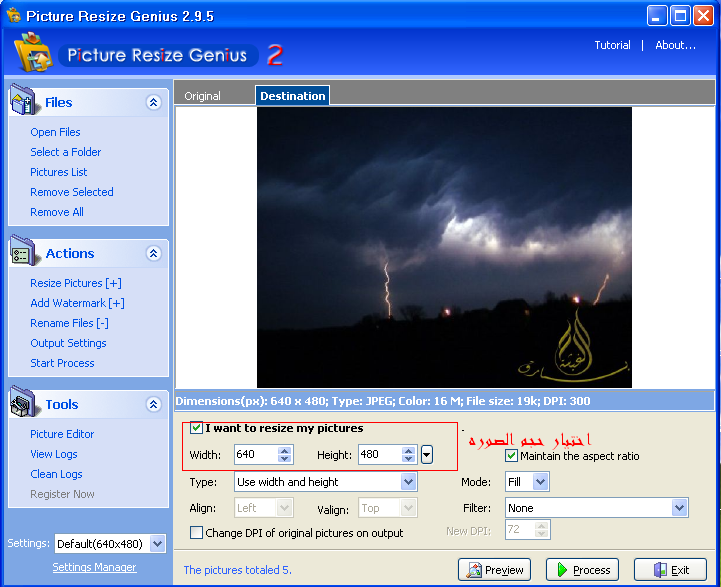Collapse the Actions section chevron
This screenshot has height=587, width=721.
coord(153,253)
